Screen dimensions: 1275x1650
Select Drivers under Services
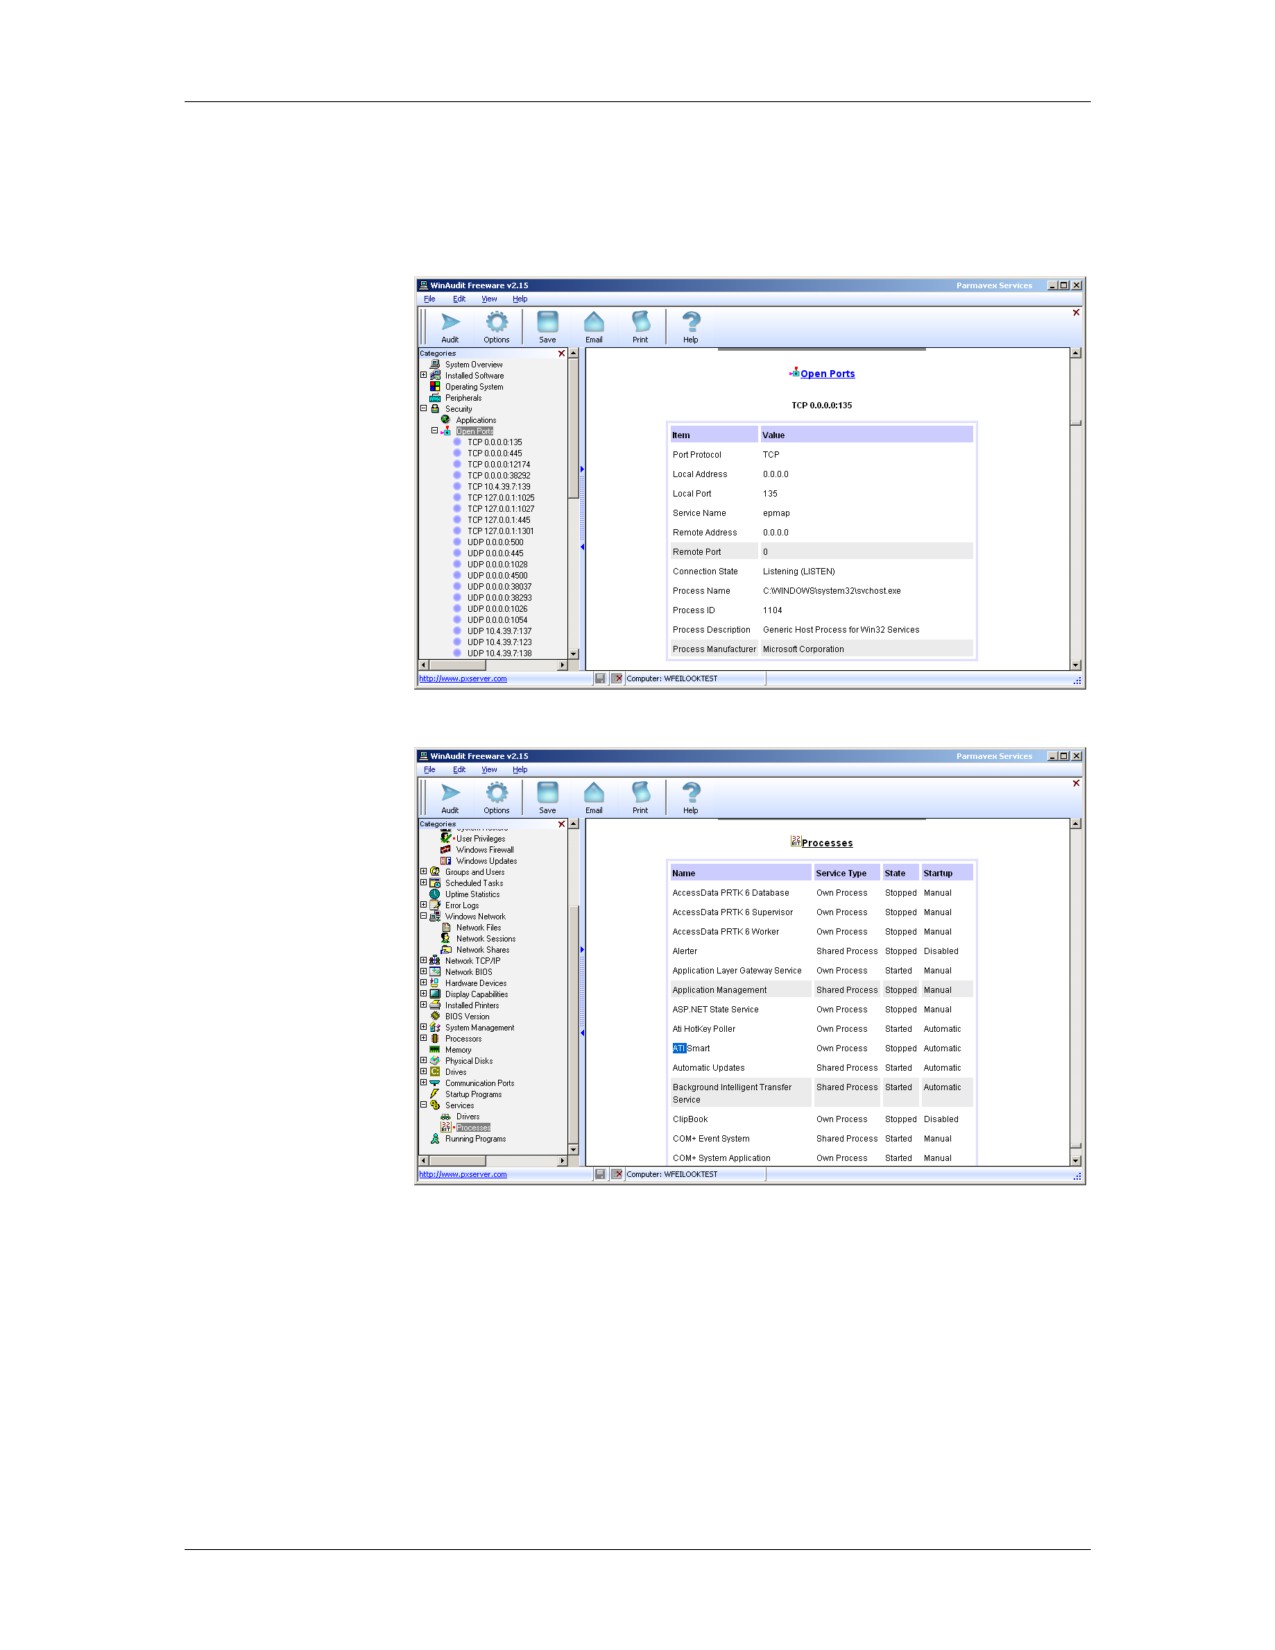pyautogui.click(x=468, y=1116)
